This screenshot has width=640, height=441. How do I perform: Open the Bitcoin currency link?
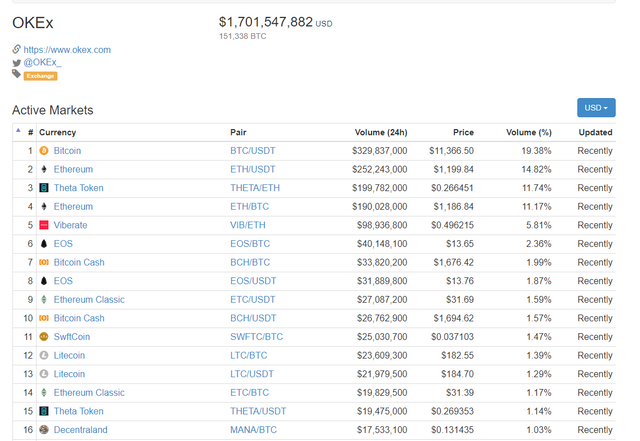pyautogui.click(x=67, y=151)
